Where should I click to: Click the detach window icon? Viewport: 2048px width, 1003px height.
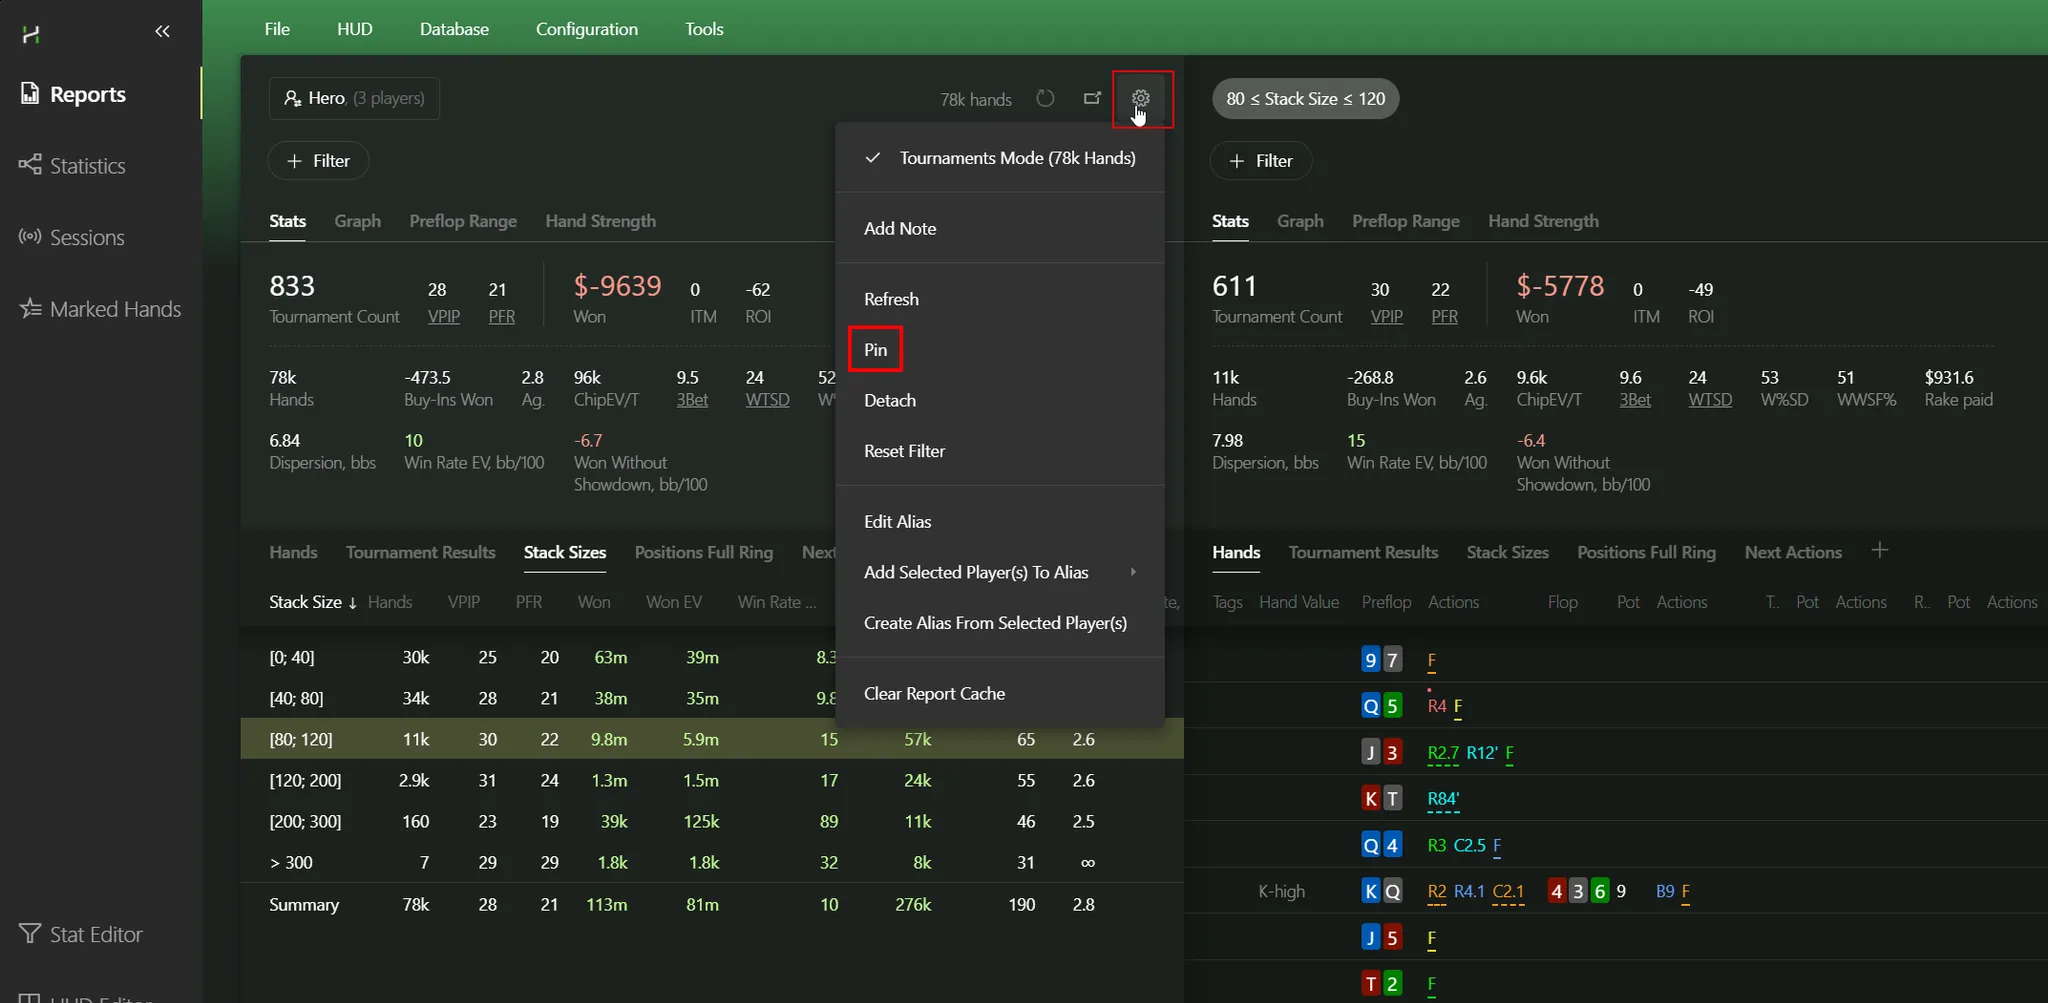tap(1092, 98)
